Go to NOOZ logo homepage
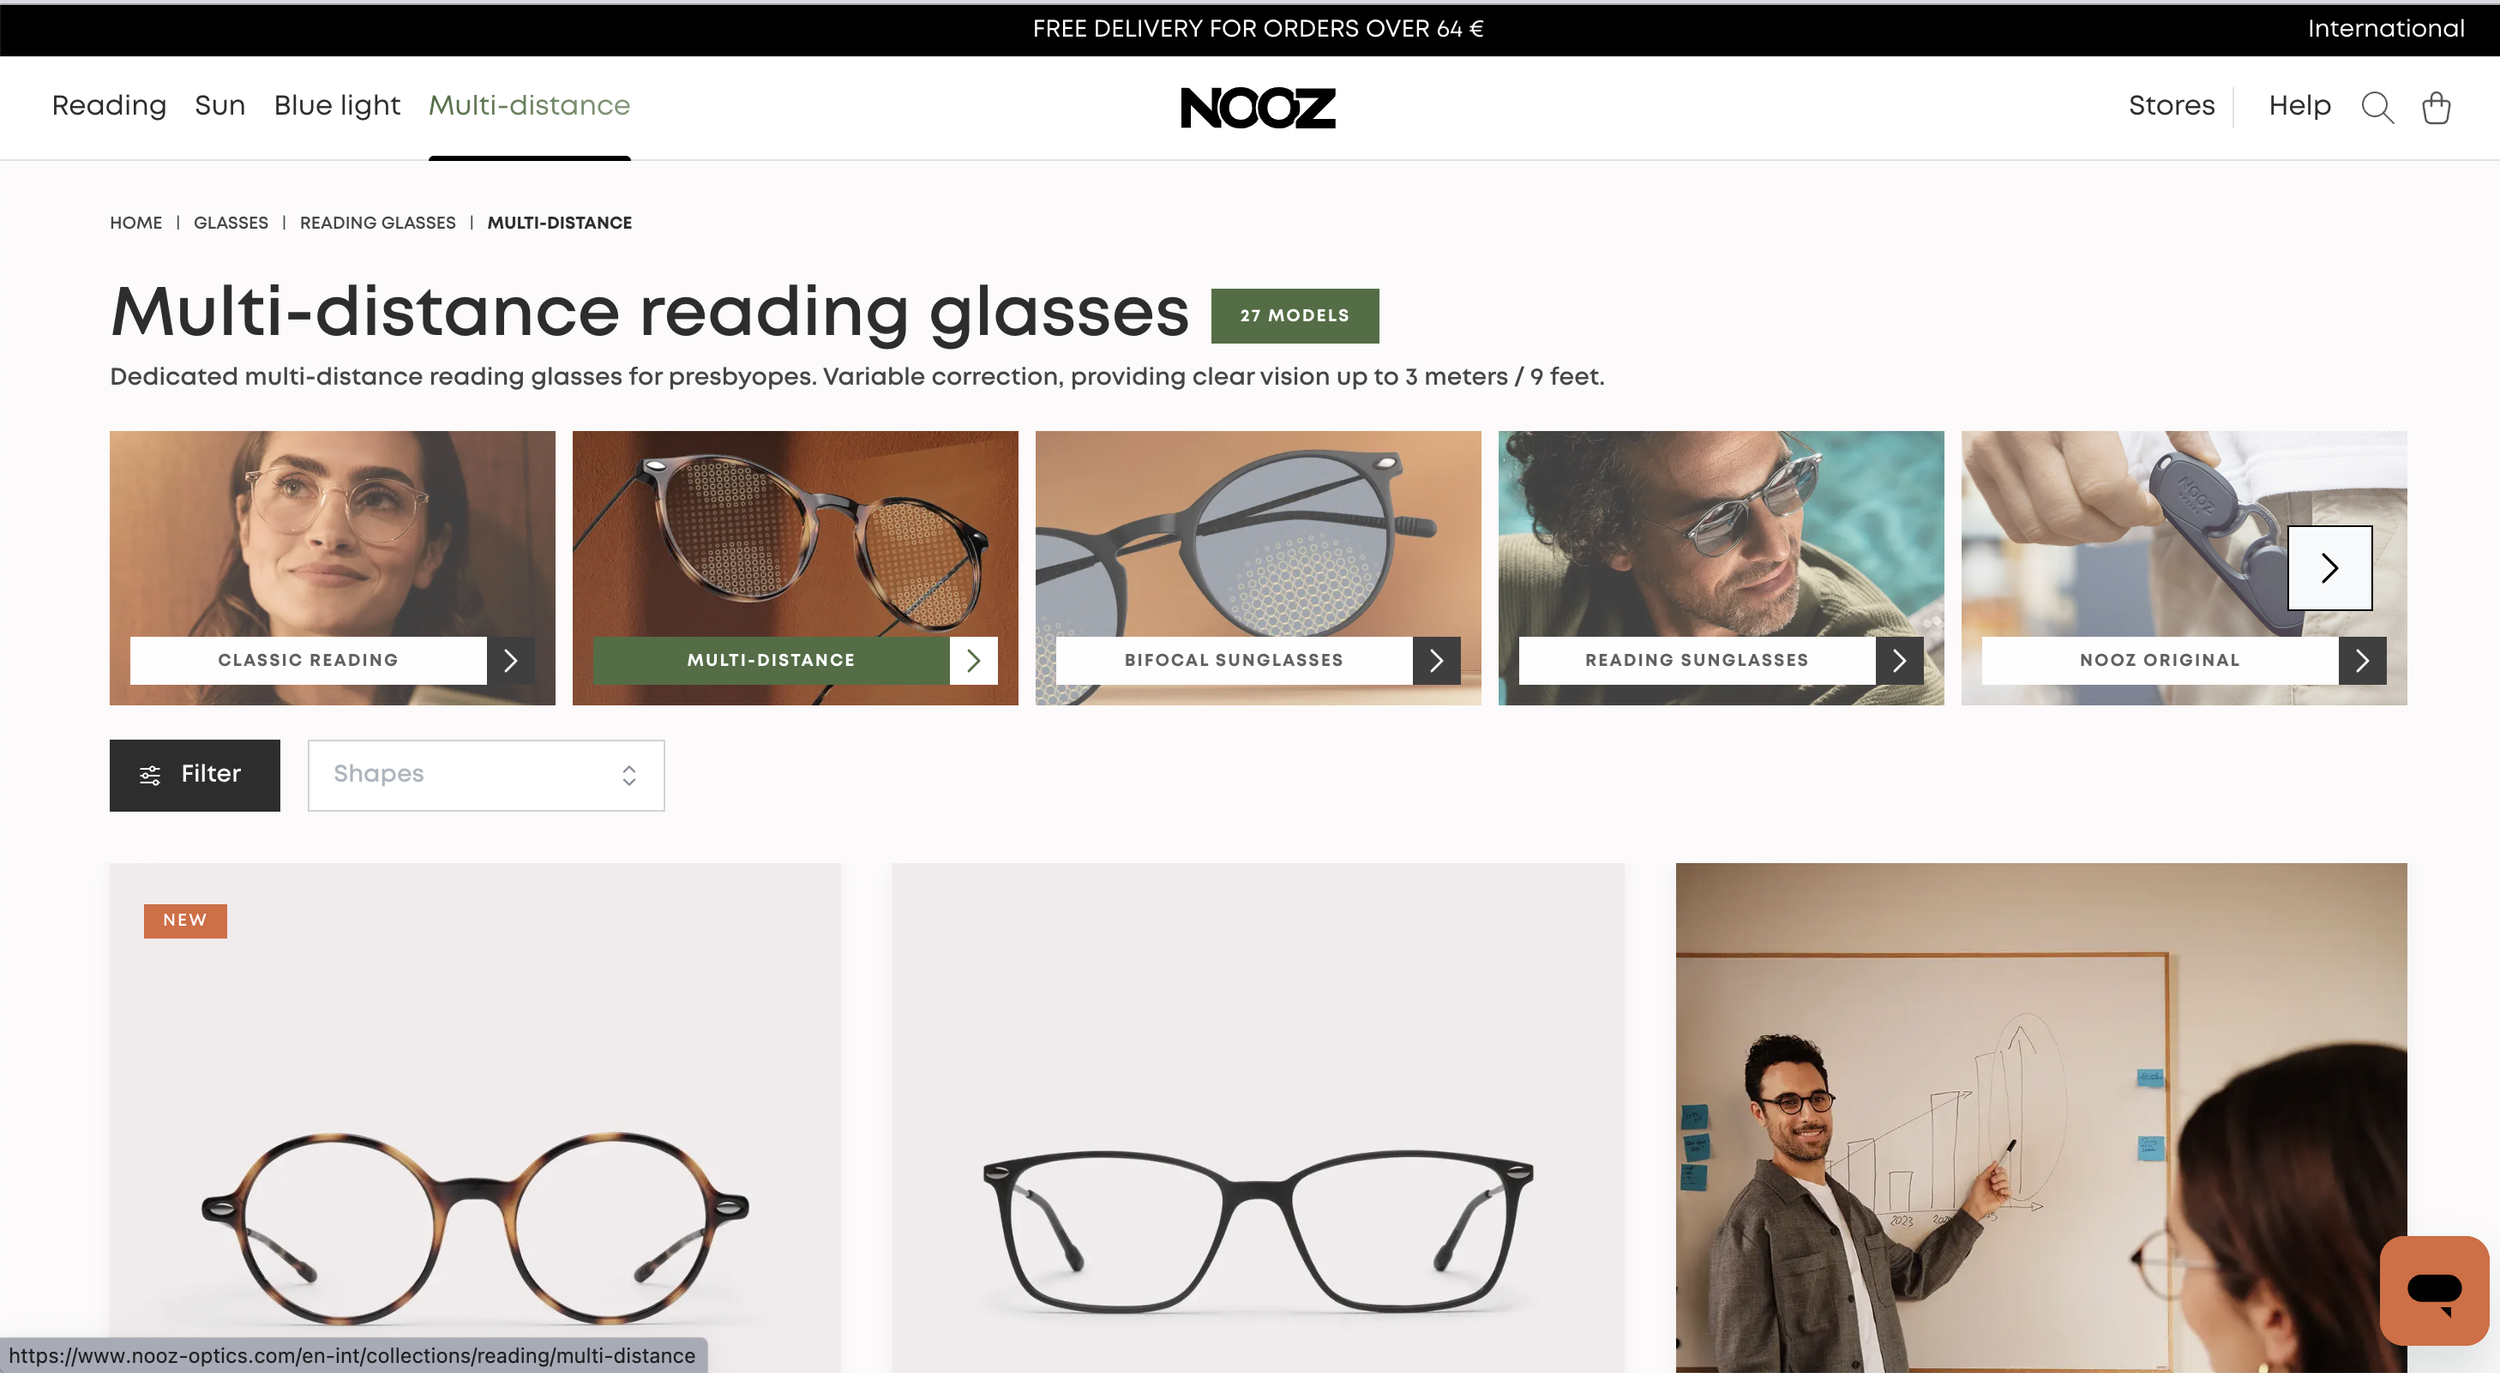This screenshot has width=2500, height=1373. click(1258, 107)
